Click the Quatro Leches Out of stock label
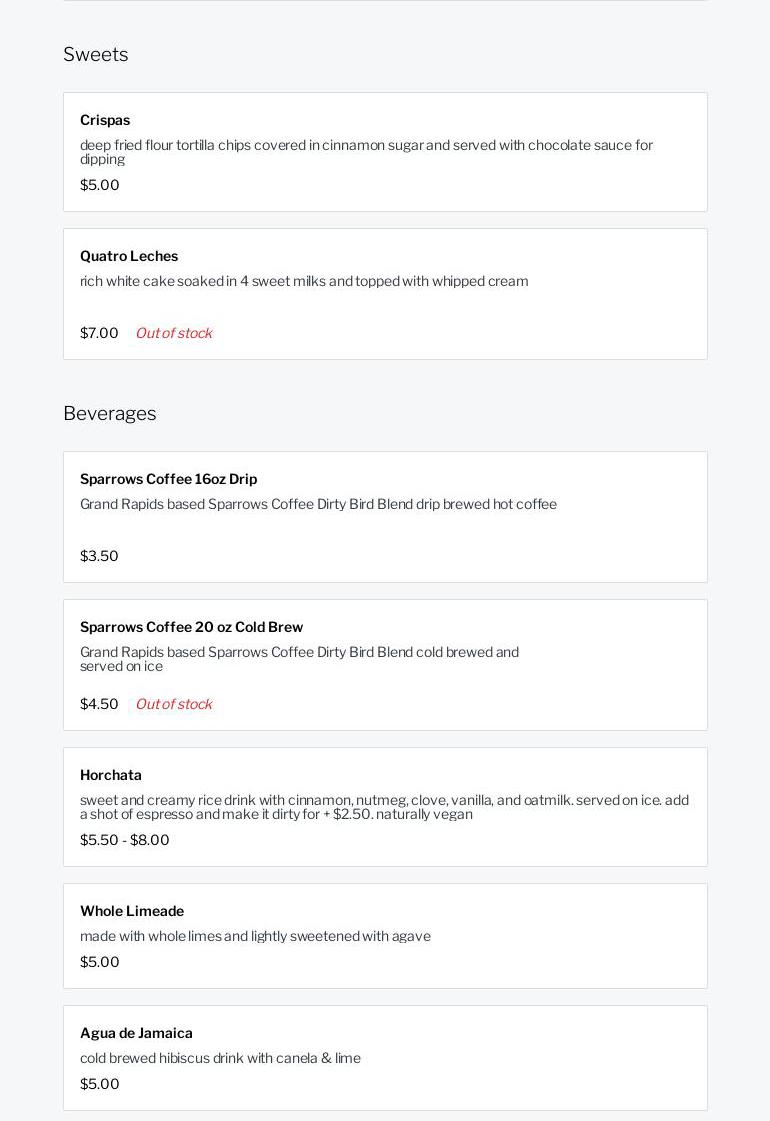The image size is (770, 1121). pos(174,333)
